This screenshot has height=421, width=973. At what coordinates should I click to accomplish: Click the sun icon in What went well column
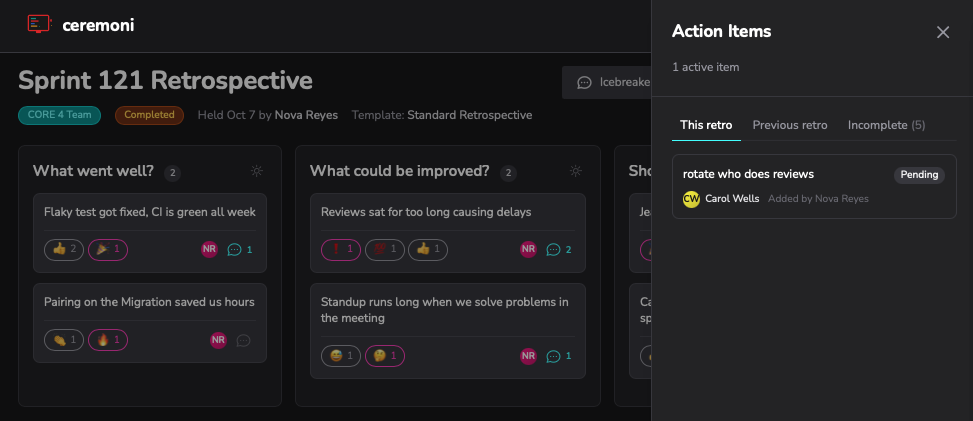pos(257,171)
